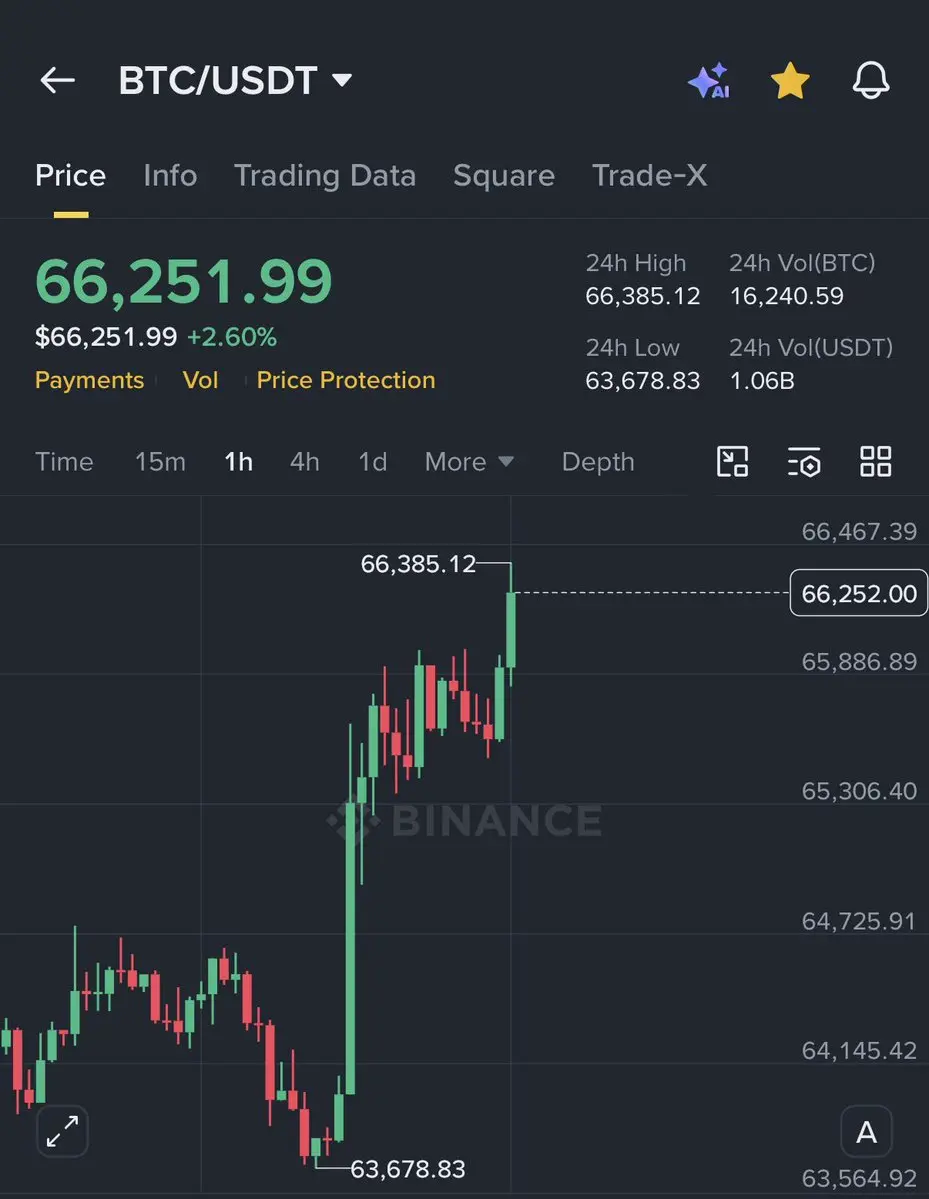Tap the 65,886.89 axis label

[859, 661]
